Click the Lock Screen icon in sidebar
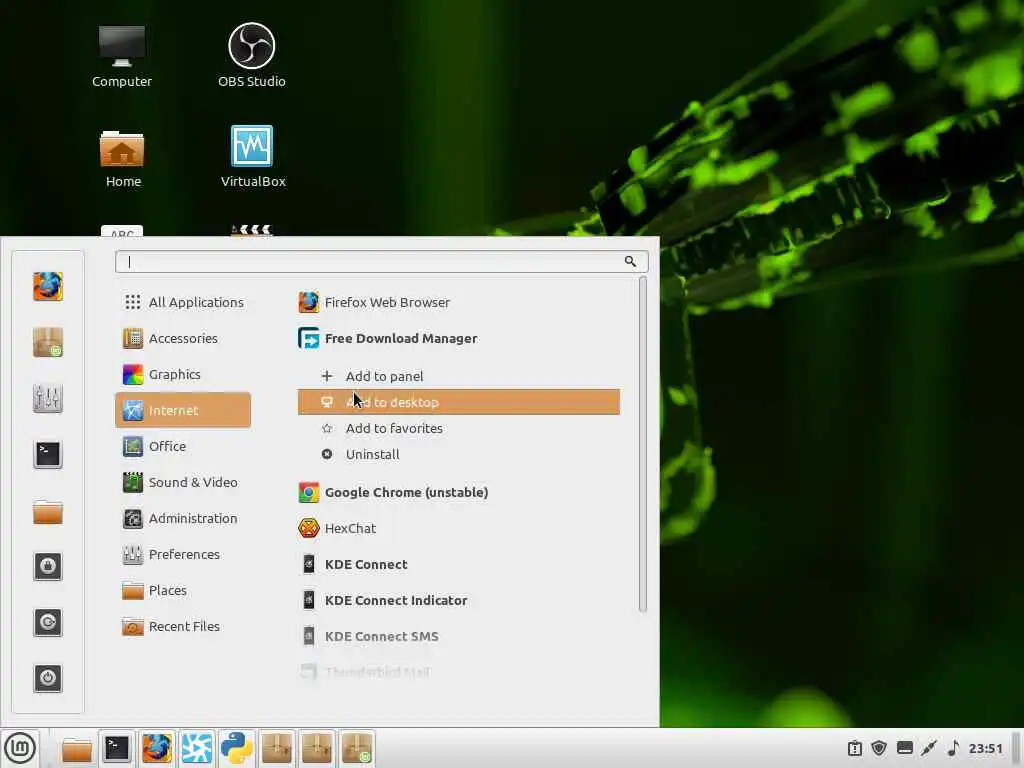The width and height of the screenshot is (1024, 768). pos(48,566)
